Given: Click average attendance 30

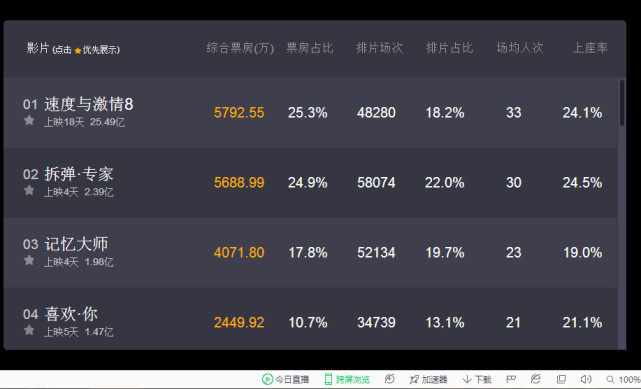Looking at the screenshot, I should tap(513, 182).
